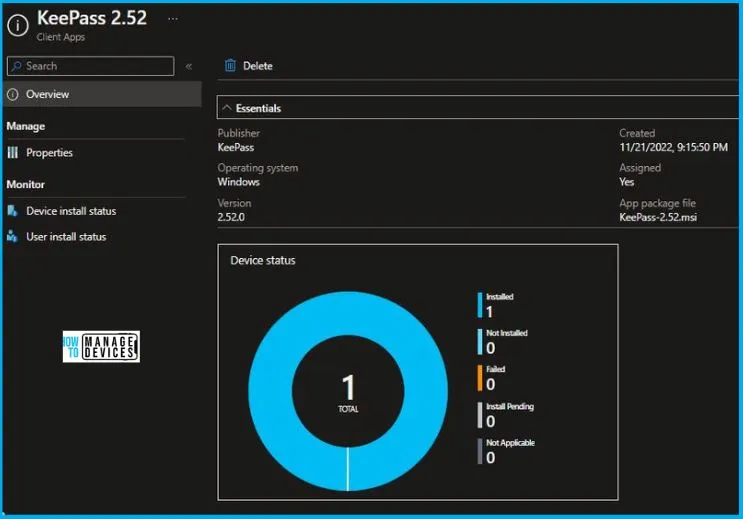This screenshot has width=743, height=519.
Task: Click the 1 TOTAL center of chart
Action: tap(348, 392)
